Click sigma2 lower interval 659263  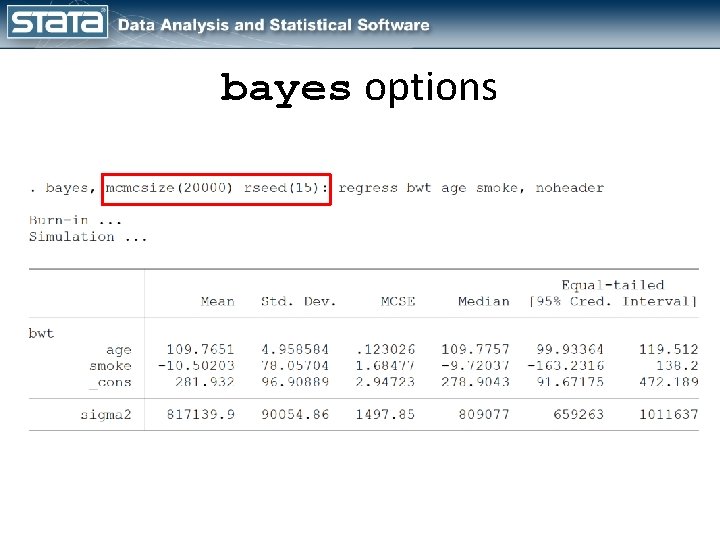[x=579, y=415]
